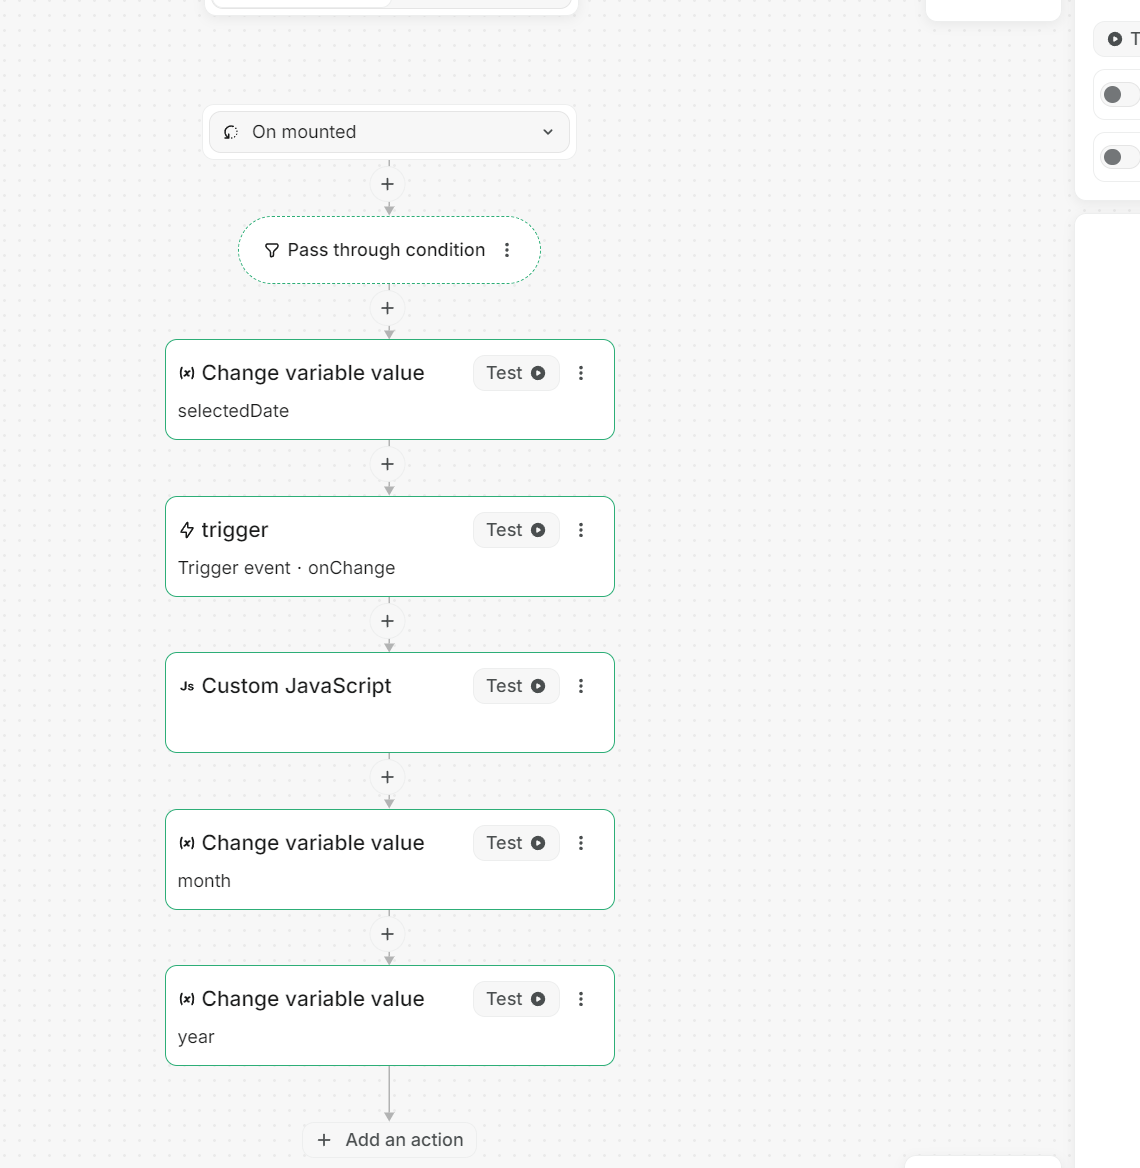Open three-dot menu for trigger action
1140x1168 pixels.
pyautogui.click(x=581, y=530)
